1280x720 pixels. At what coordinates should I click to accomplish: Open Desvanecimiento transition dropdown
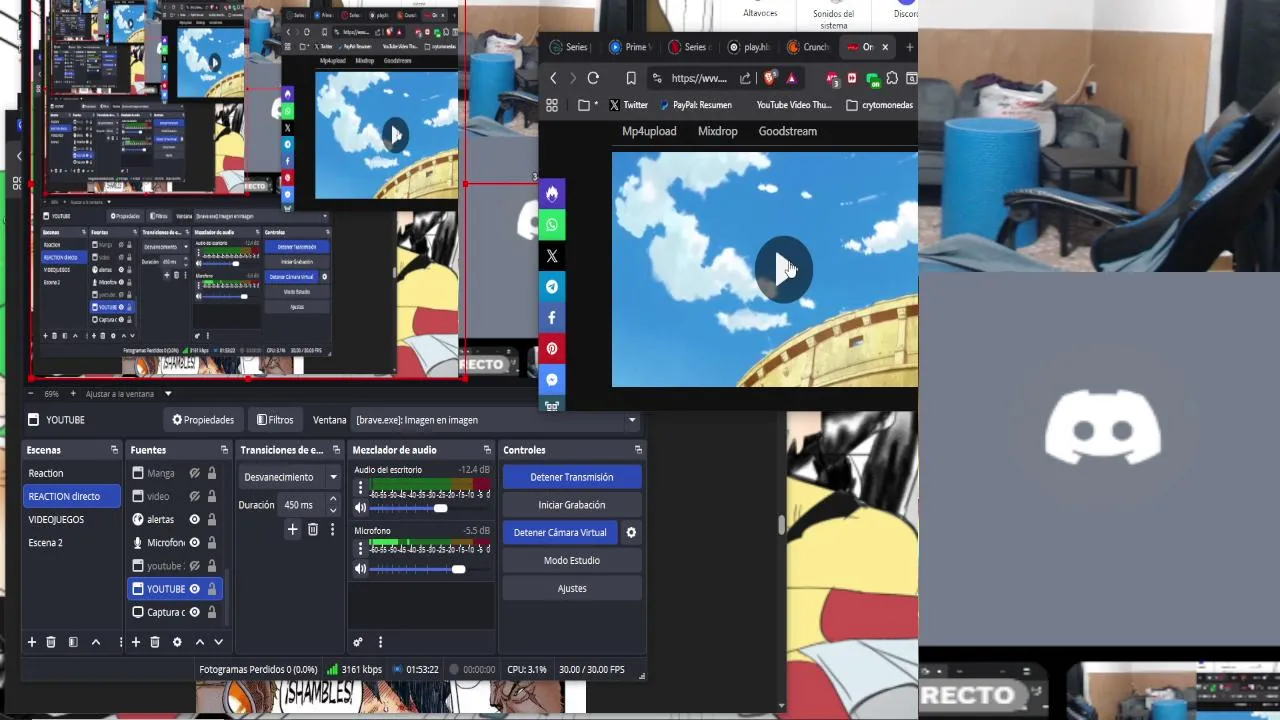(x=290, y=477)
